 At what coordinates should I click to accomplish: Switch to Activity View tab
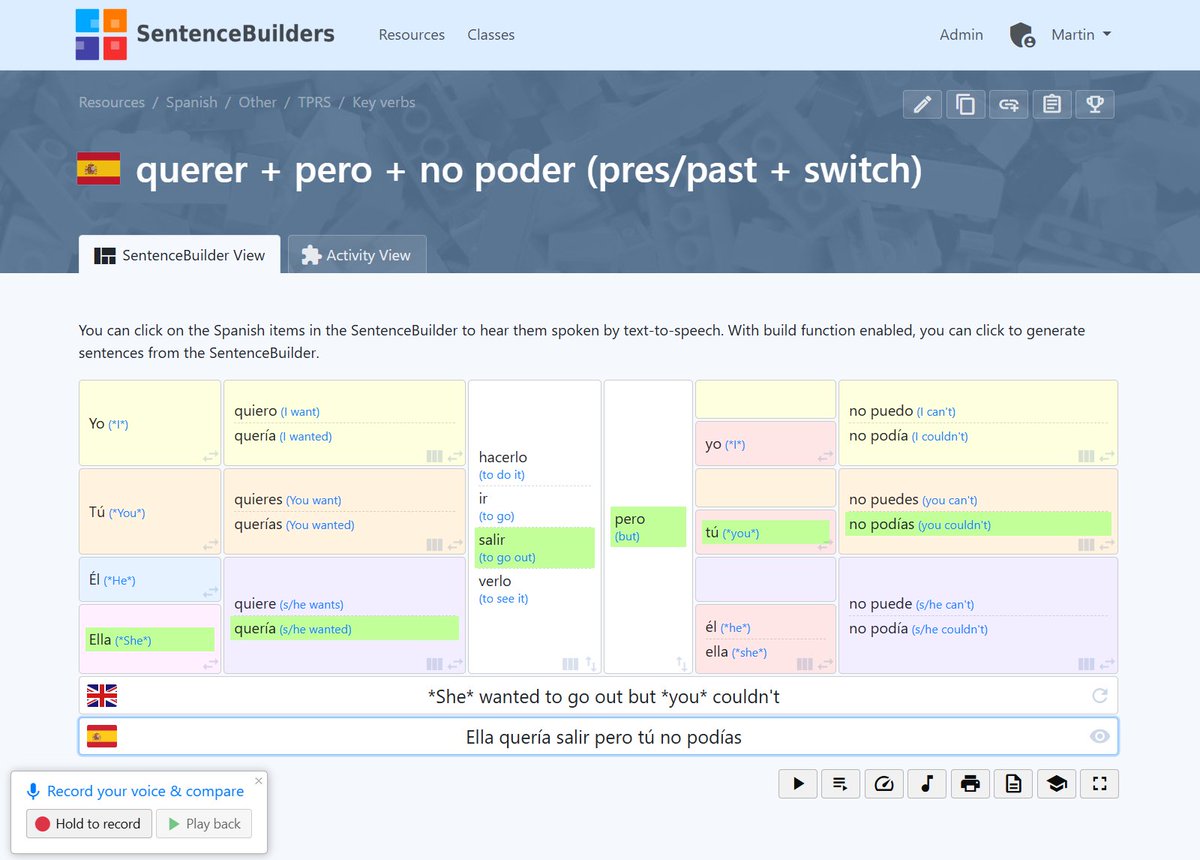click(x=357, y=255)
